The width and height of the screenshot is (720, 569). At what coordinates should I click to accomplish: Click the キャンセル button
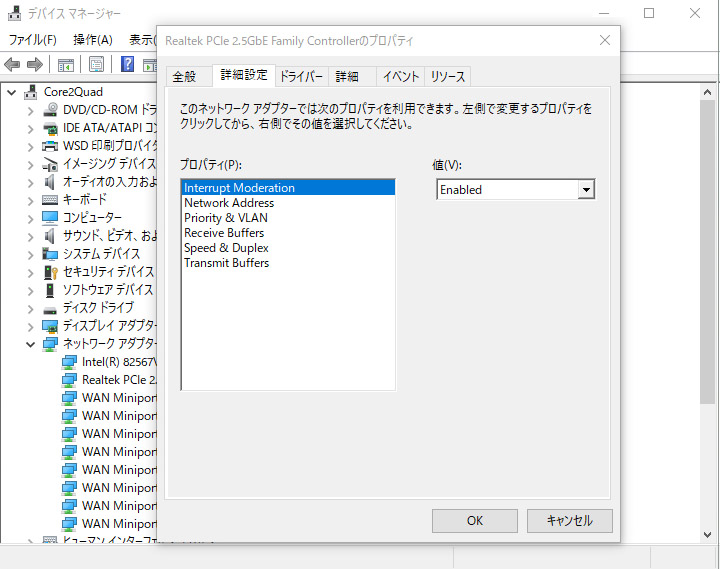pyautogui.click(x=569, y=521)
